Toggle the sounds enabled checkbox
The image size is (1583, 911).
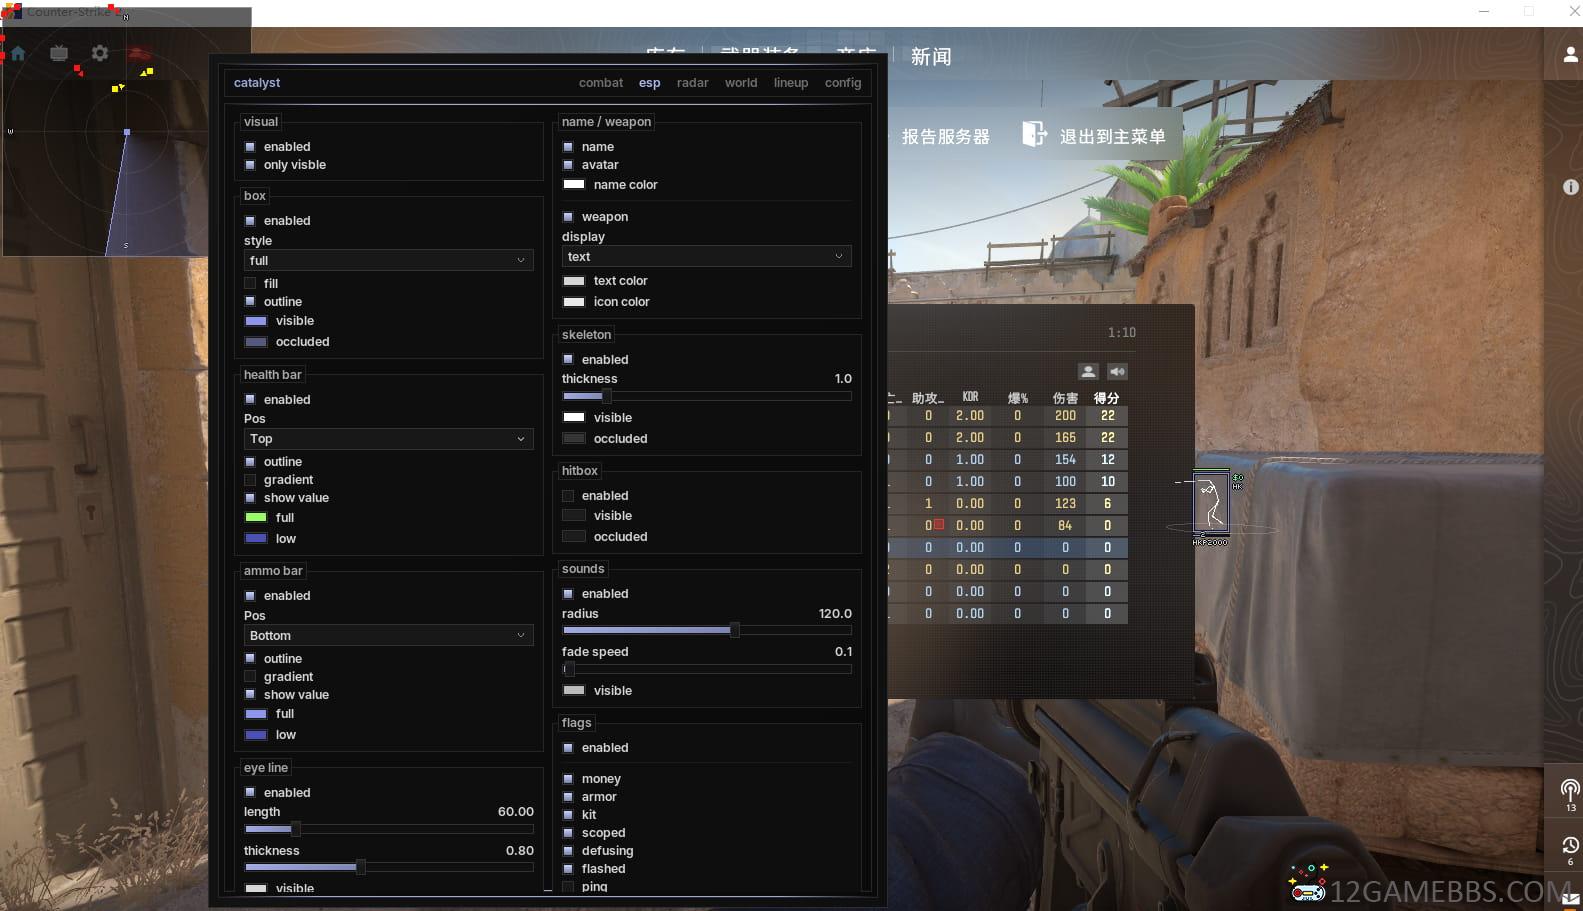(x=568, y=594)
